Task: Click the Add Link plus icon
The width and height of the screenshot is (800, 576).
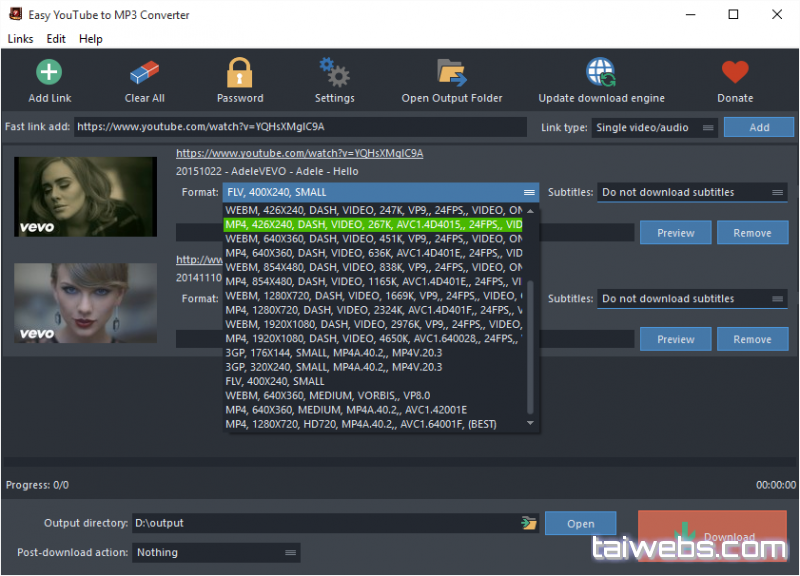Action: tap(49, 73)
